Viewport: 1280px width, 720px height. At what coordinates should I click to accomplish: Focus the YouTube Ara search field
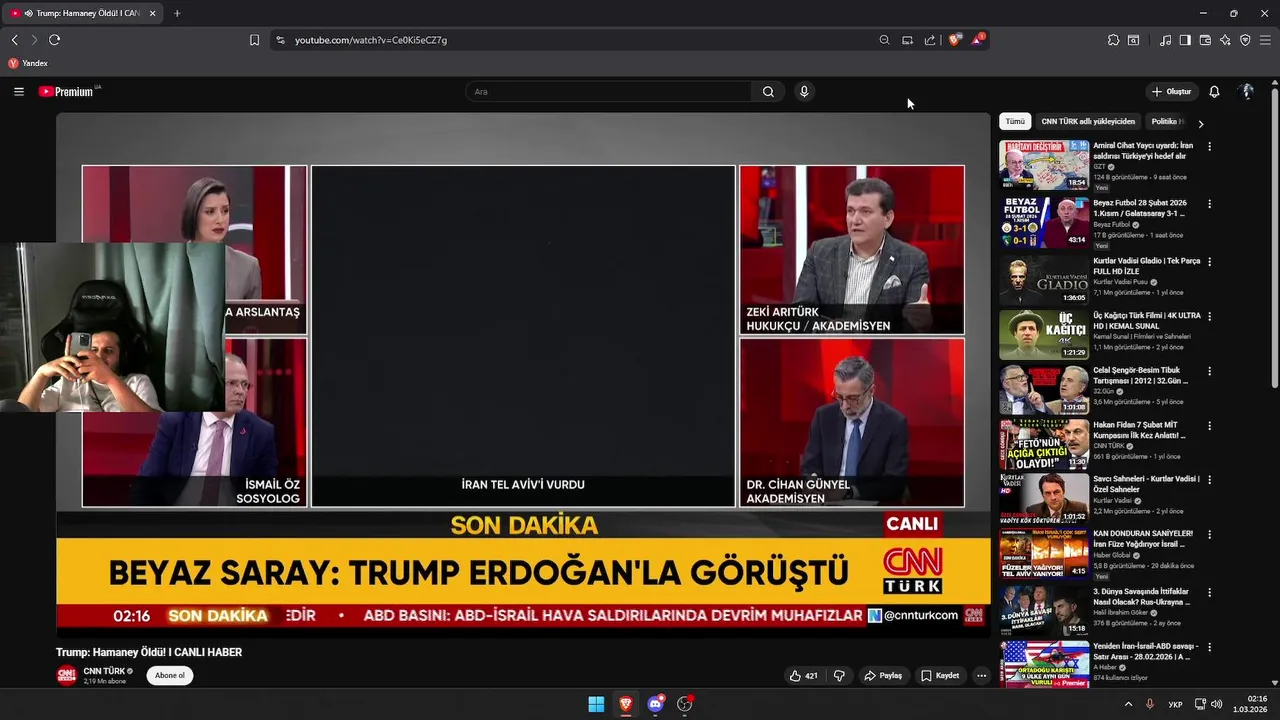click(x=608, y=91)
